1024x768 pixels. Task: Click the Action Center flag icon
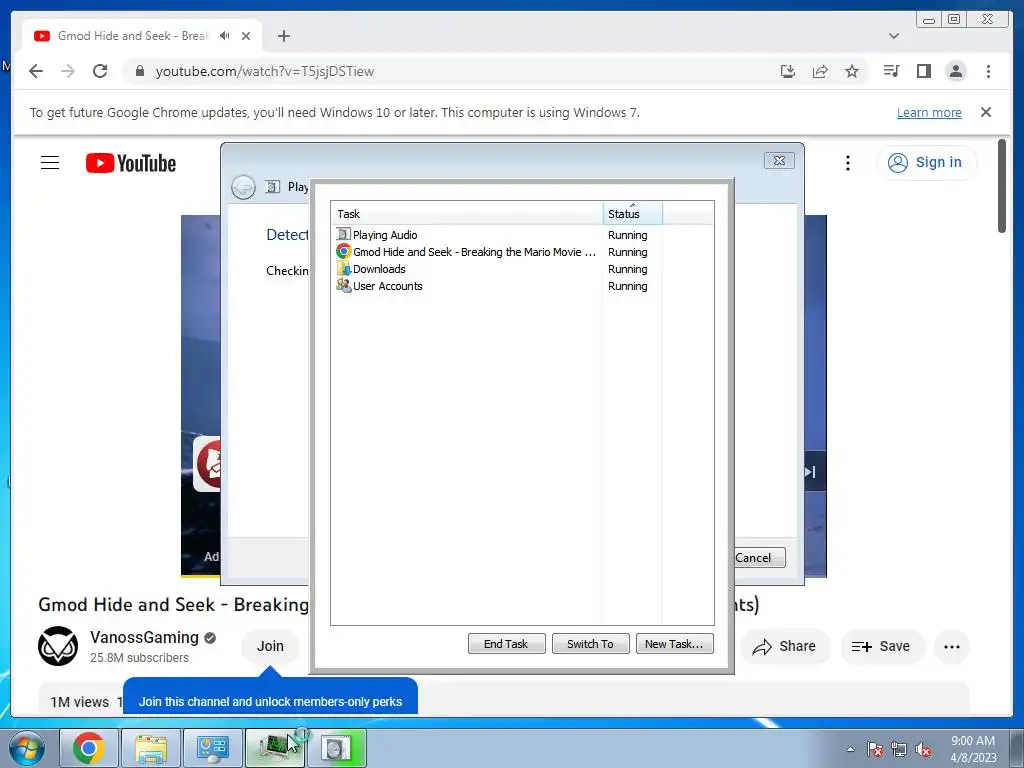(x=875, y=749)
